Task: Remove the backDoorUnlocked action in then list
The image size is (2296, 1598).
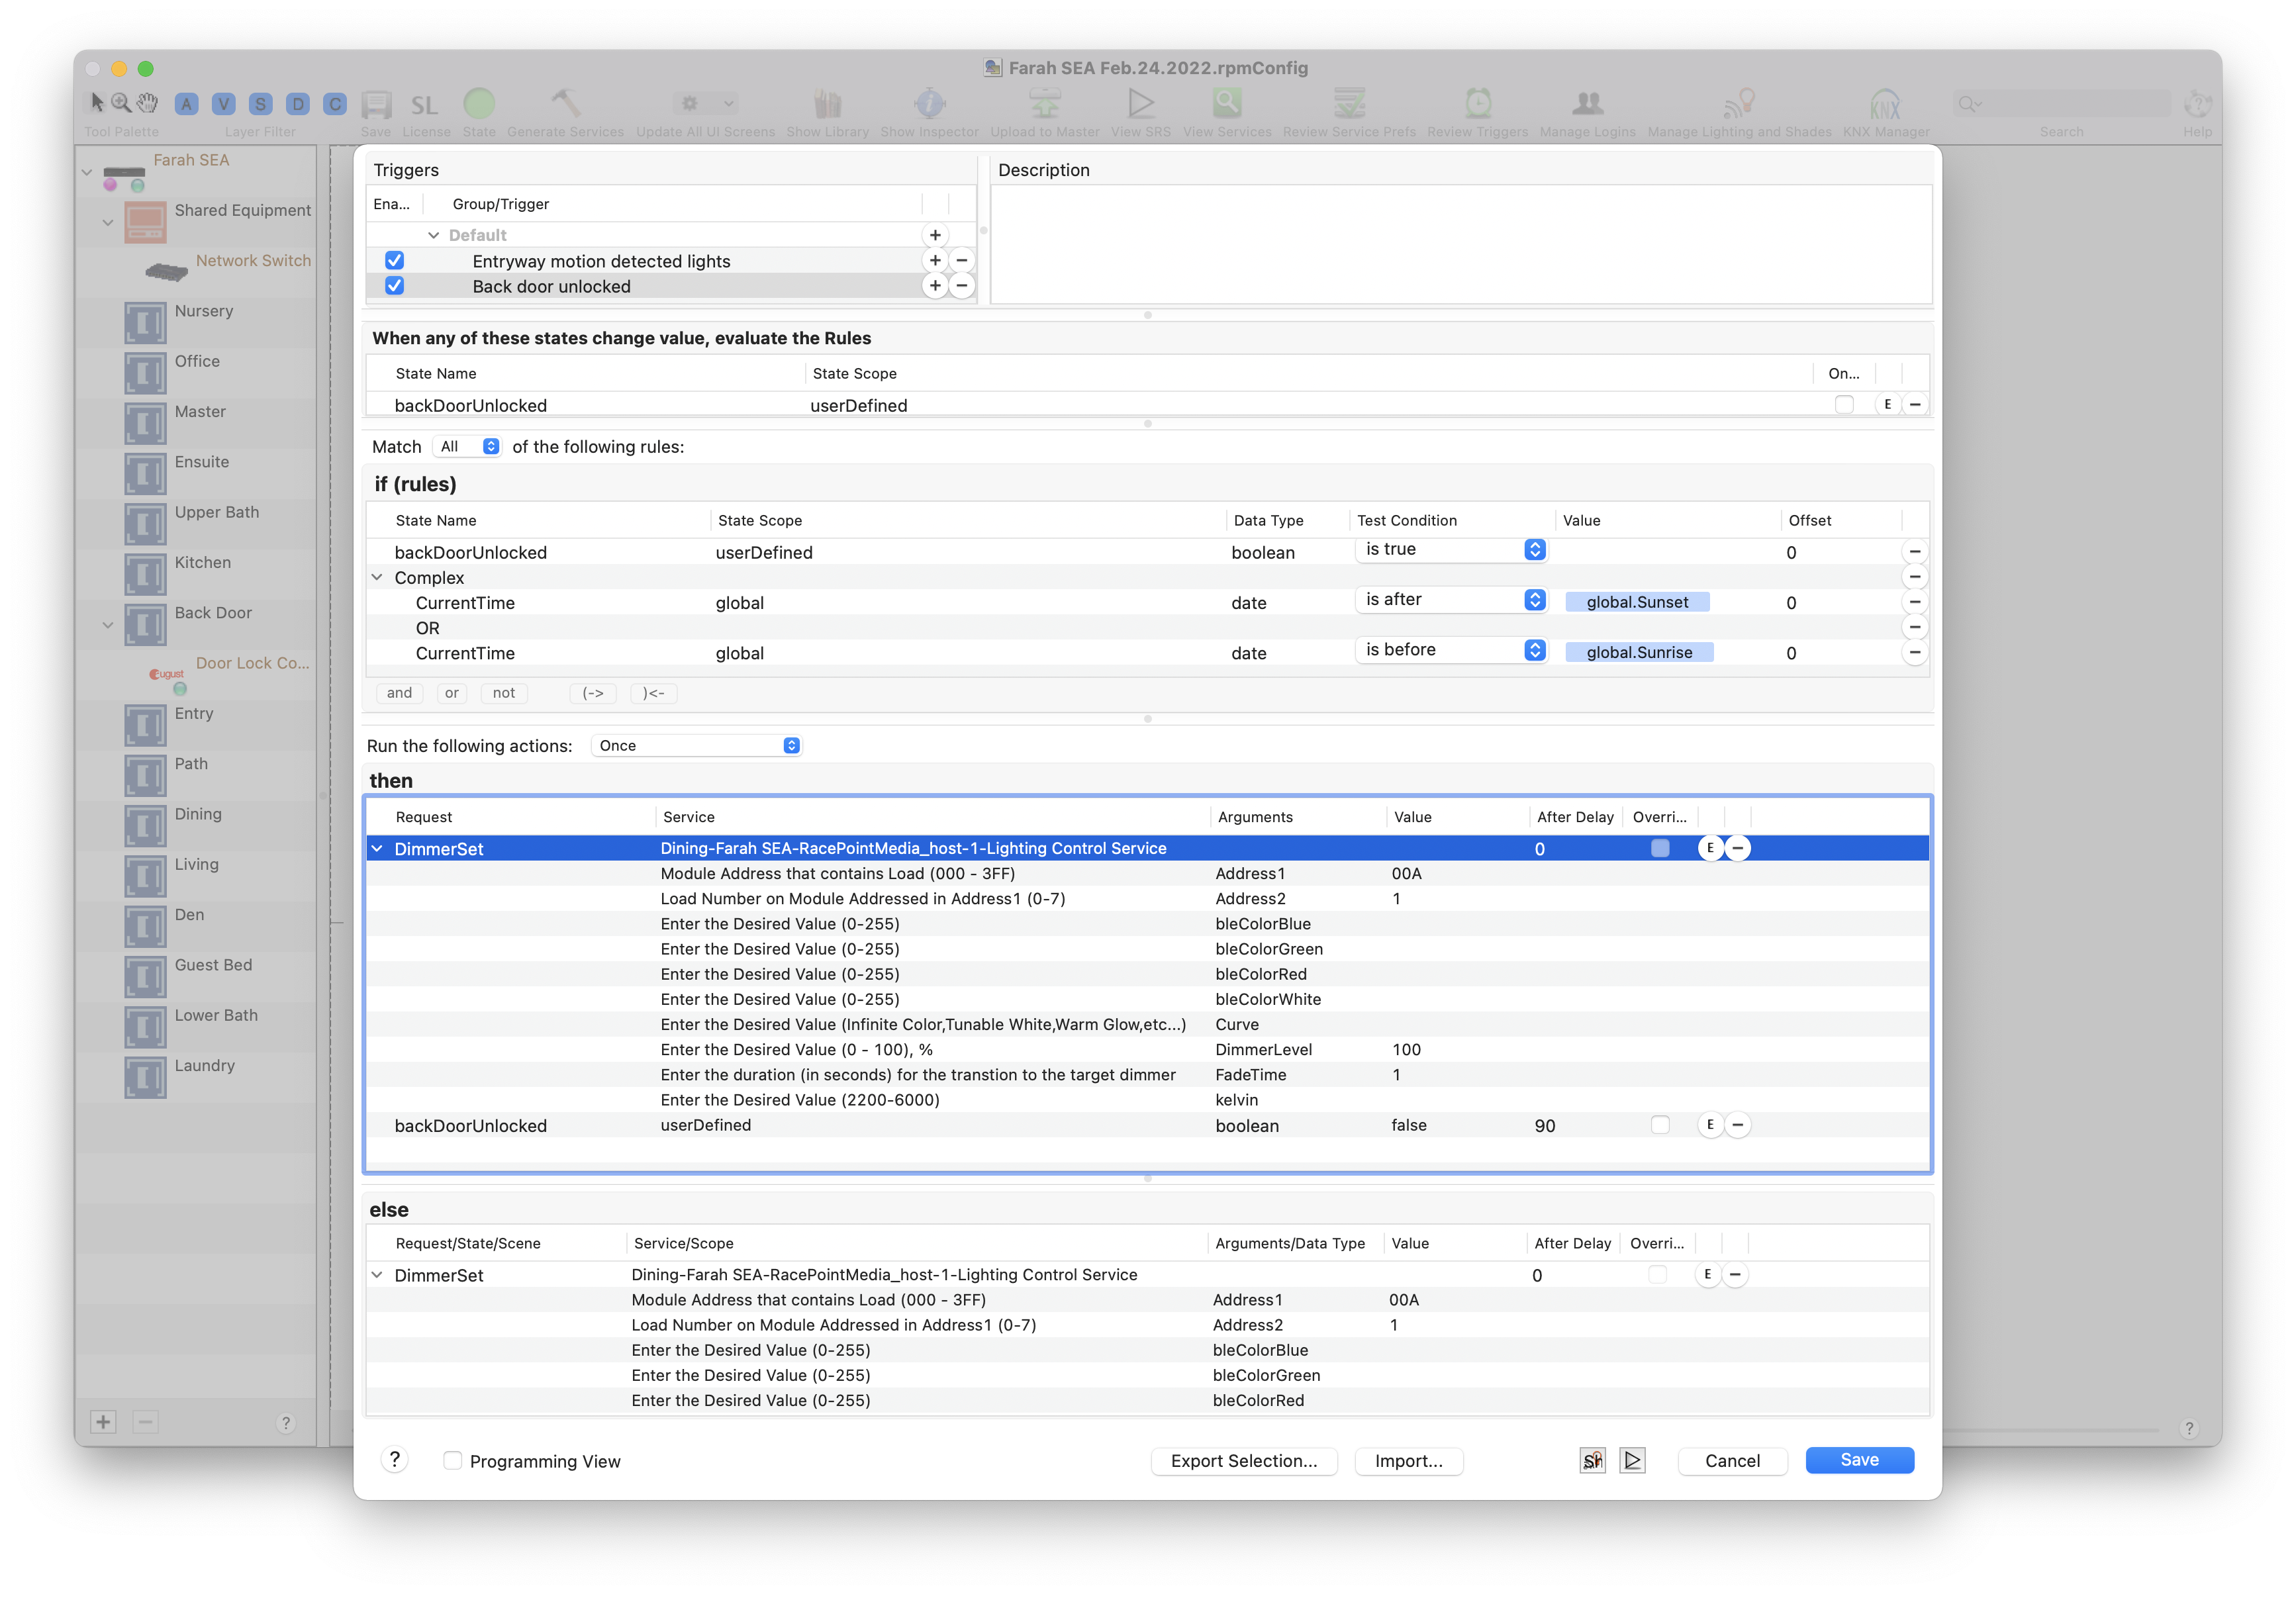Action: click(1738, 1125)
